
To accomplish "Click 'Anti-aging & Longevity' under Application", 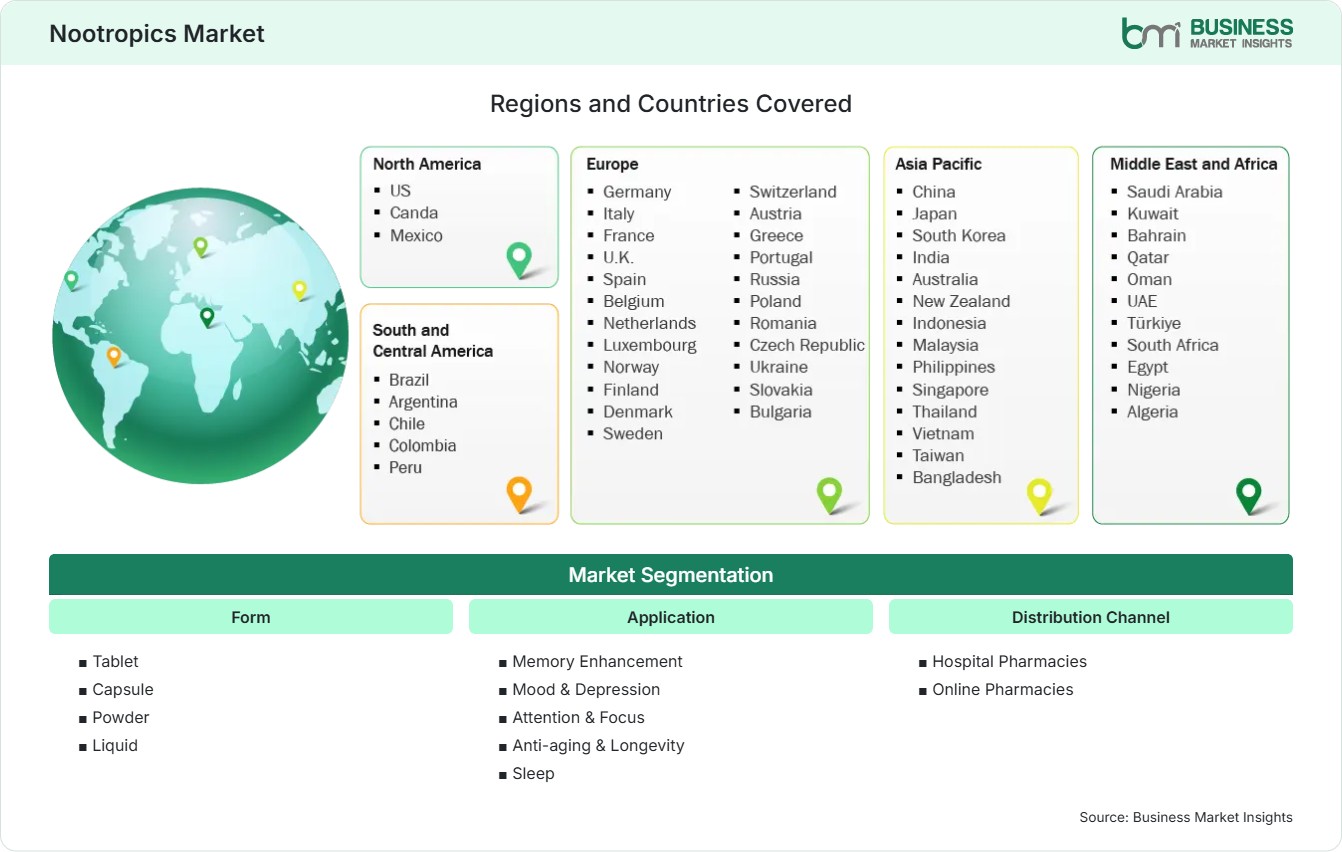I will pyautogui.click(x=599, y=745).
